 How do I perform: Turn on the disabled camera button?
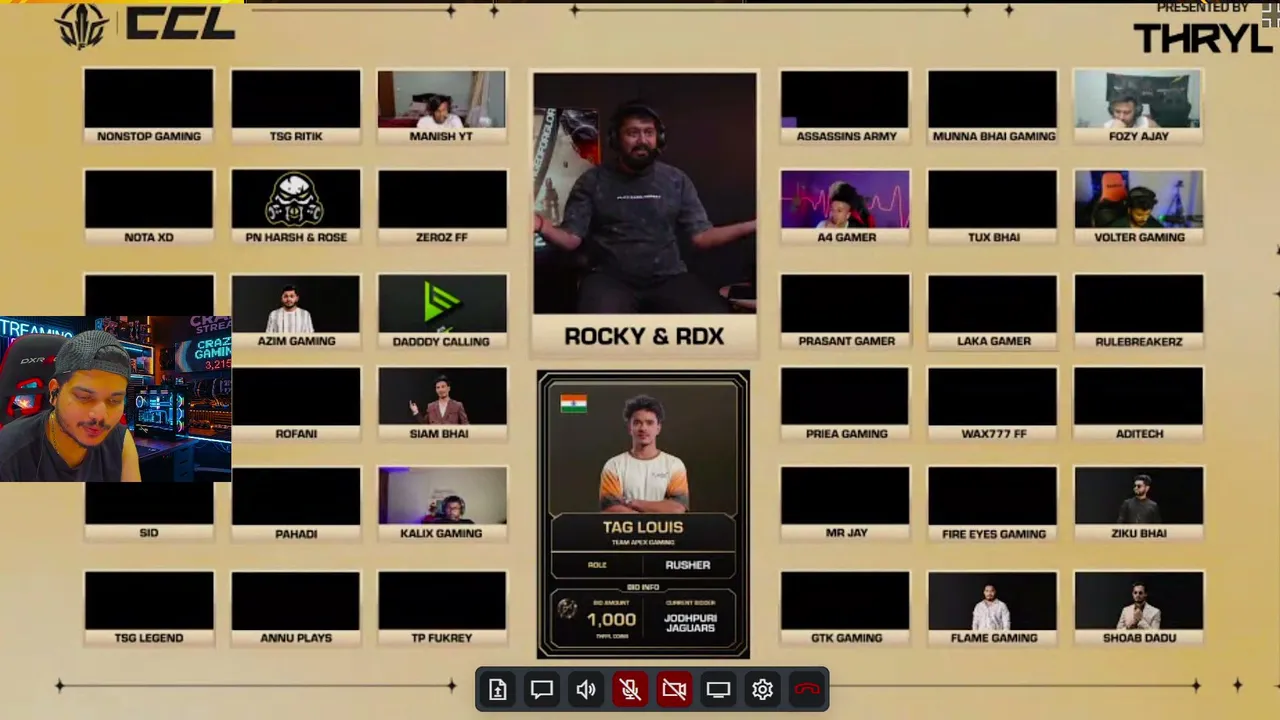[x=674, y=689]
